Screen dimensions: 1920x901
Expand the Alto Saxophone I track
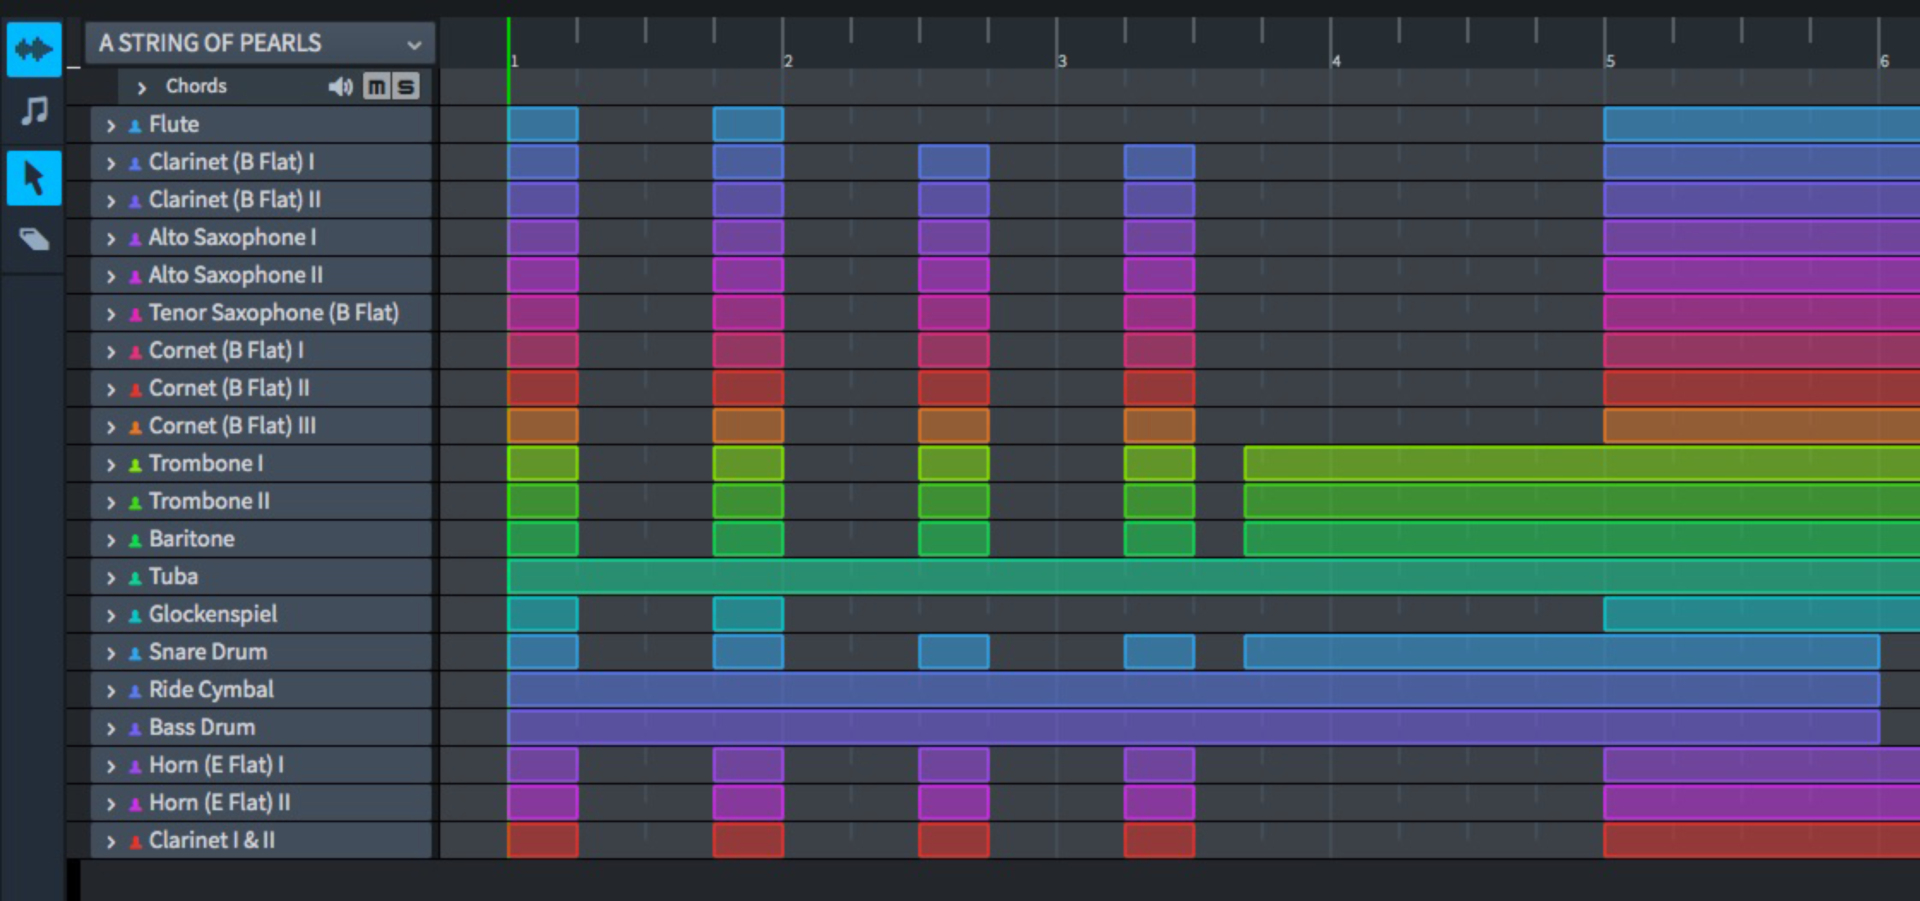coord(111,239)
